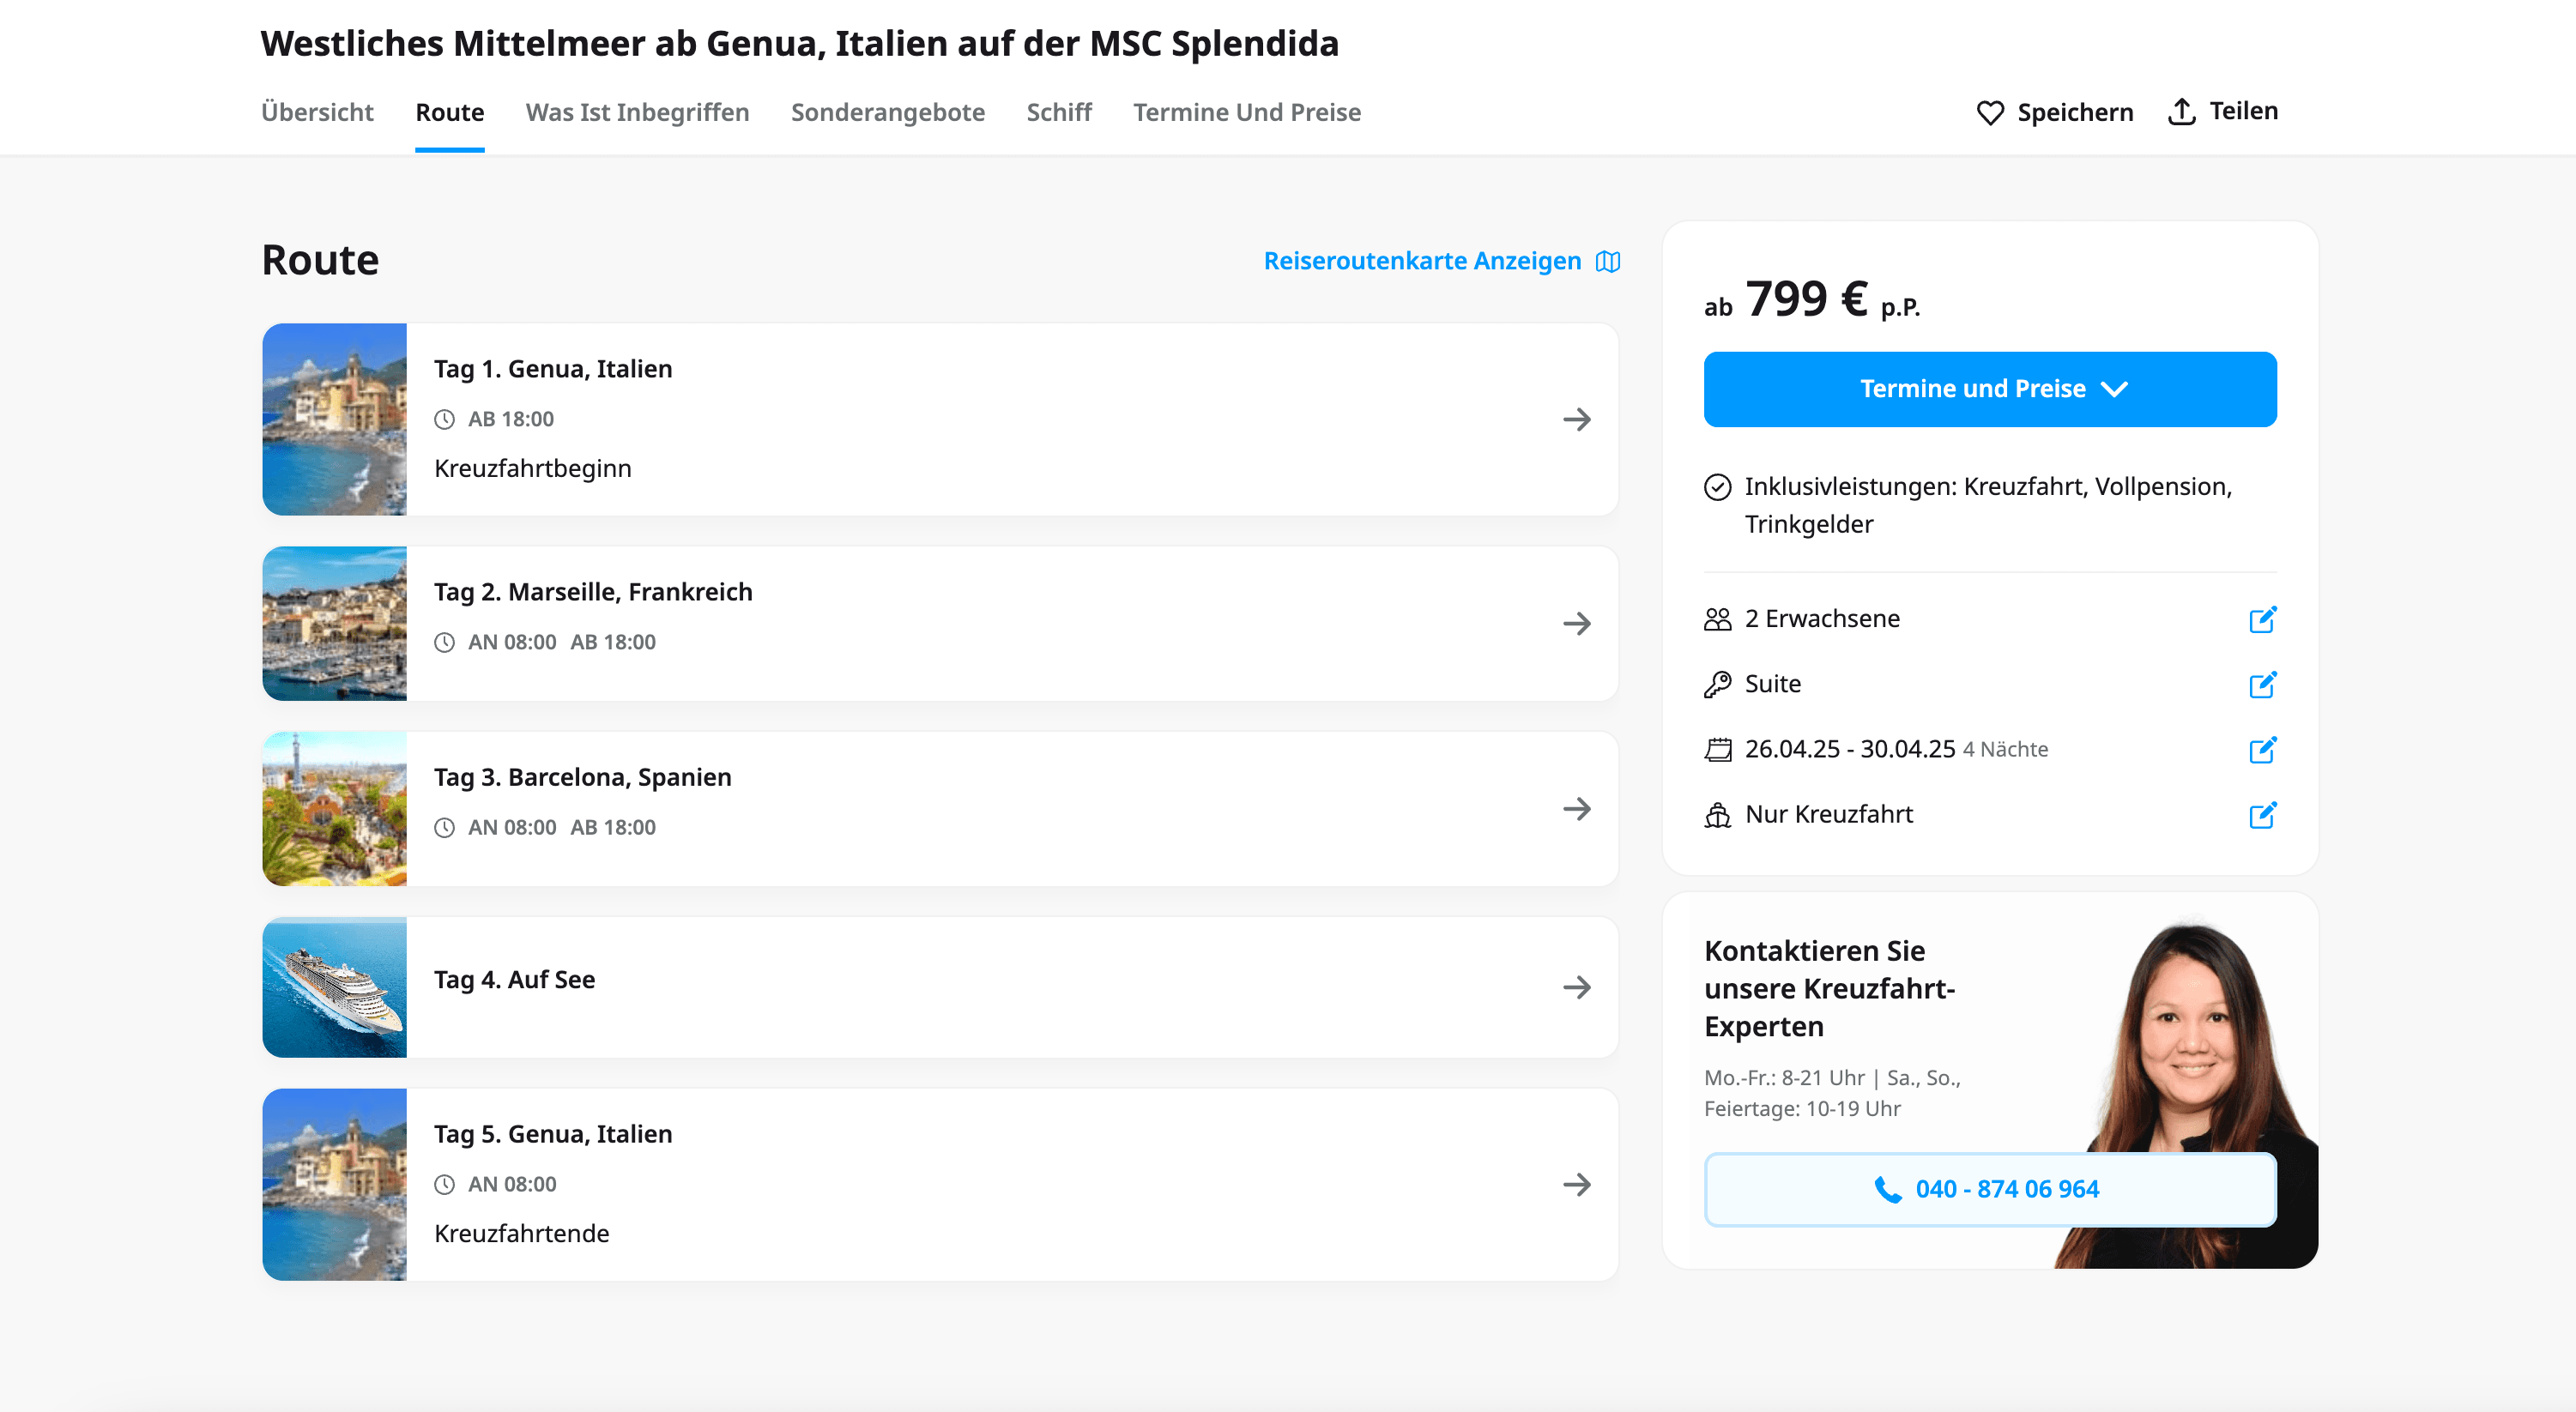
Task: Click the phone icon in call button
Action: coord(1887,1189)
